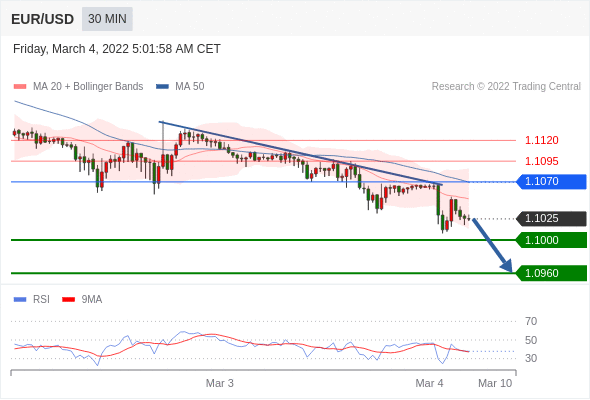Screen dimensions: 590x400
Task: Click the Mar 3 date axis label
Action: tap(220, 383)
